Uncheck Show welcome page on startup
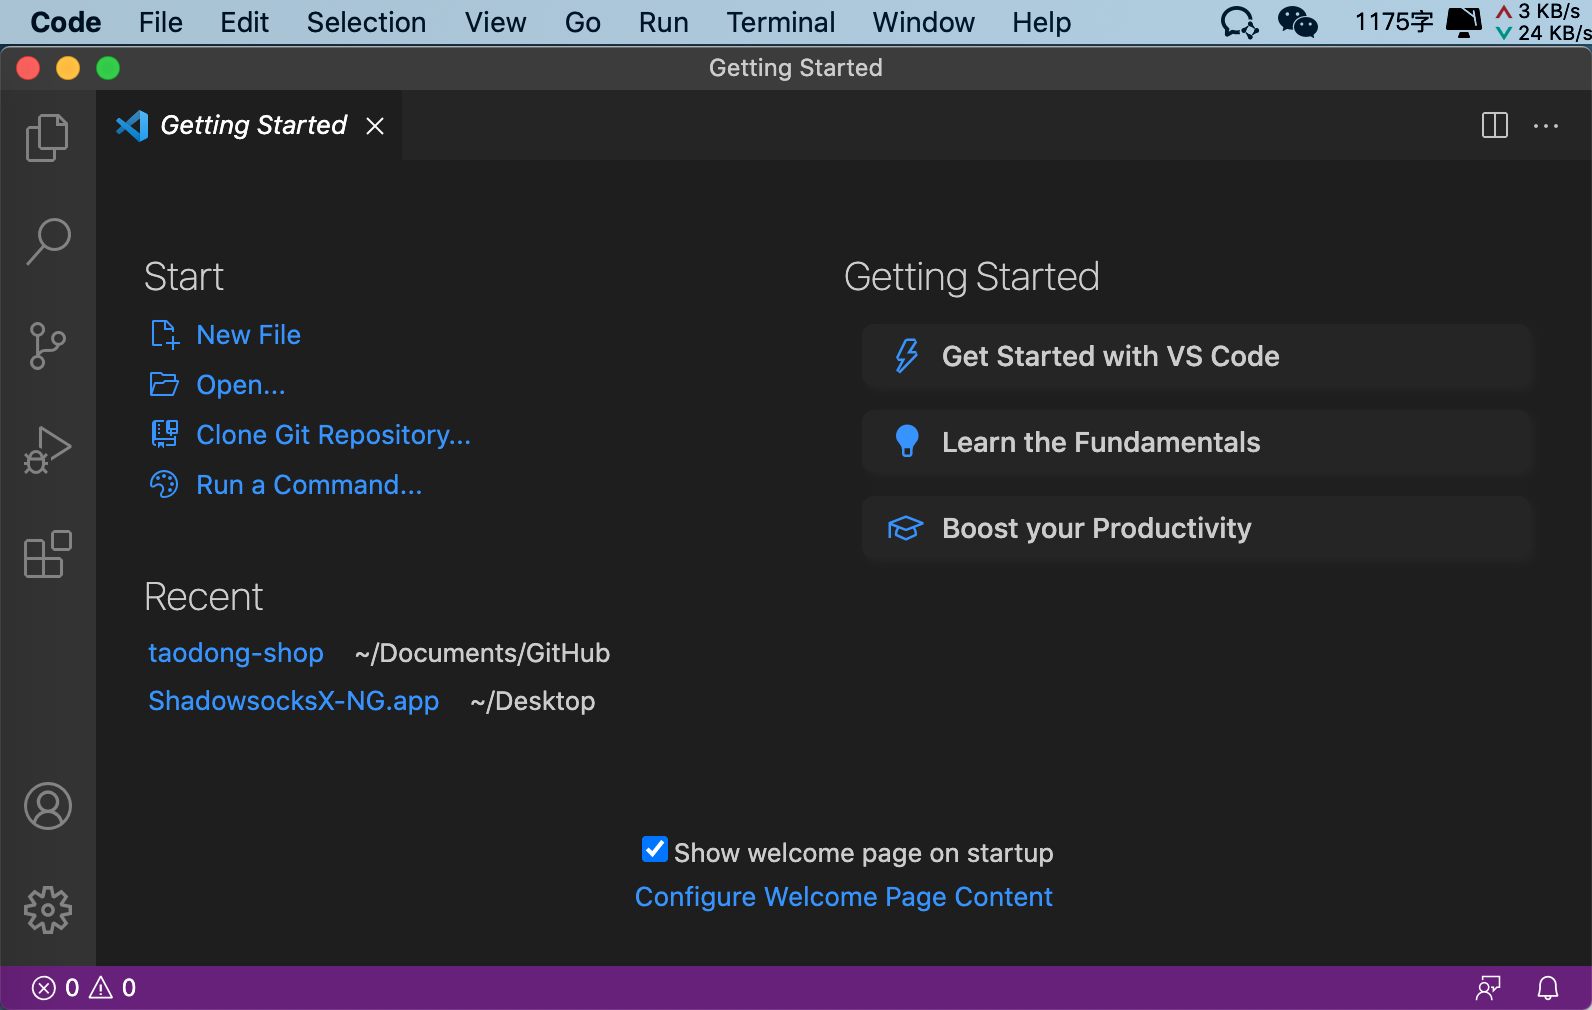Viewport: 1592px width, 1010px height. coord(654,850)
